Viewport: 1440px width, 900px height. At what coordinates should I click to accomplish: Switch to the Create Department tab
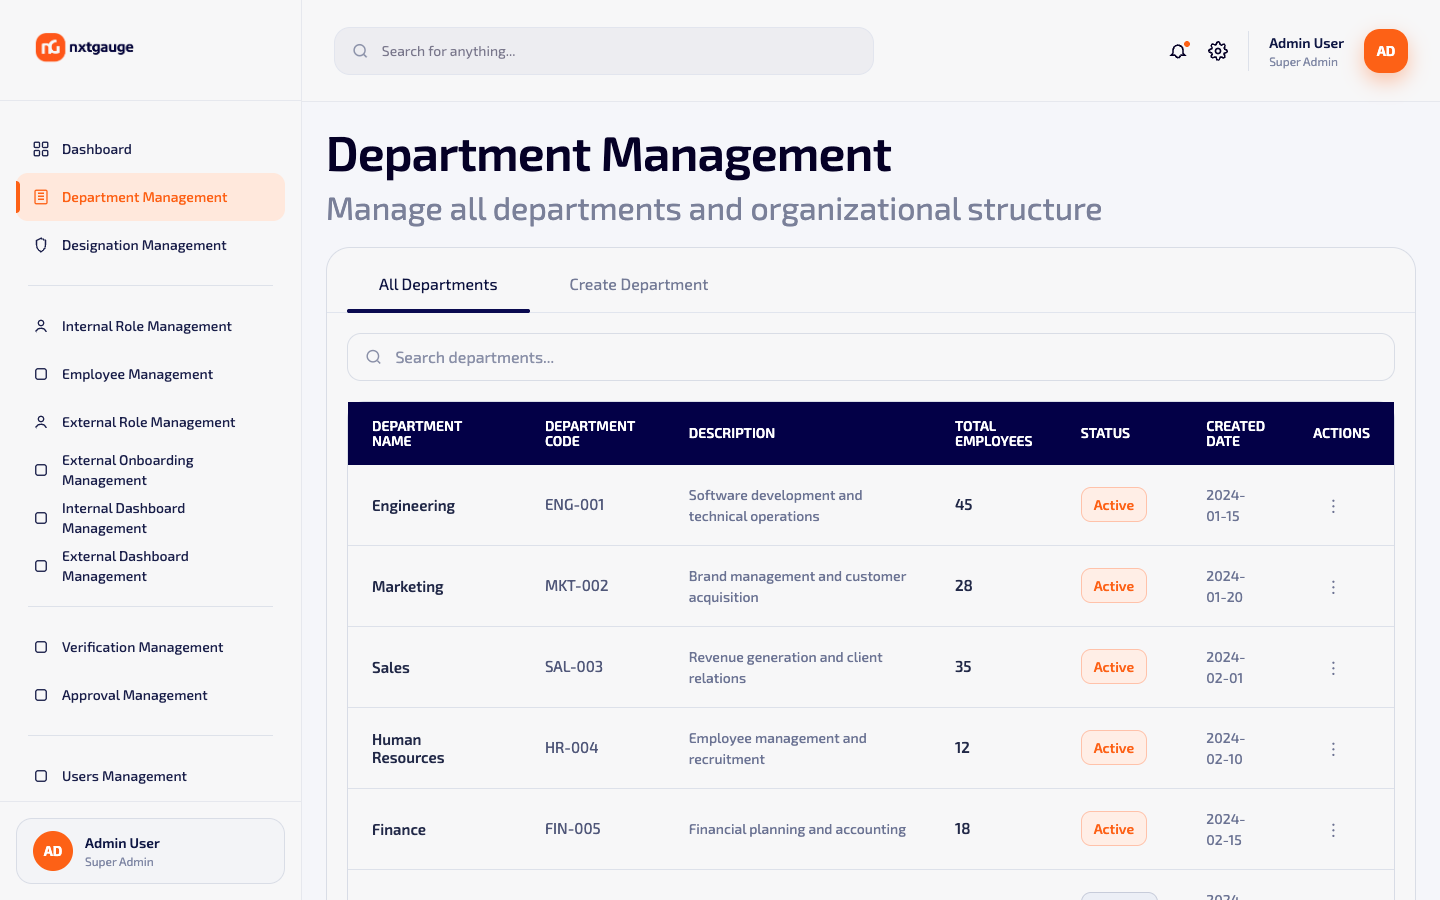click(639, 285)
